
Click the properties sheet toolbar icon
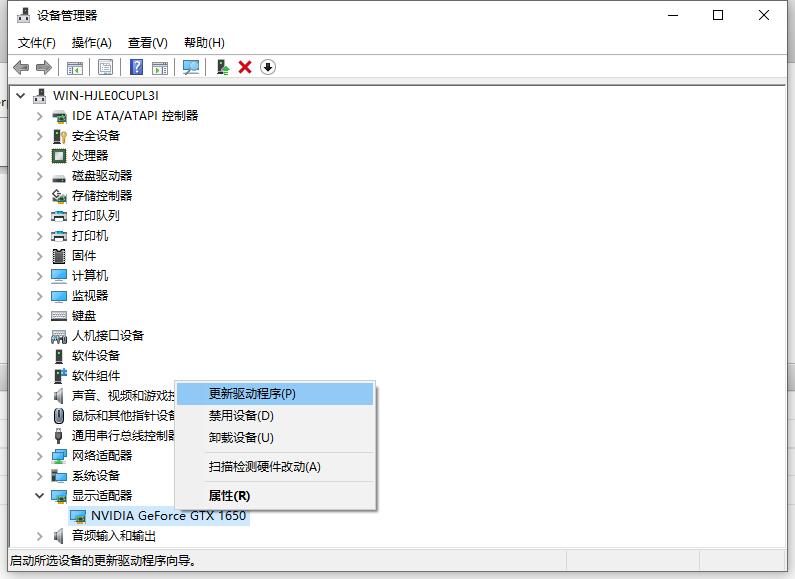105,67
